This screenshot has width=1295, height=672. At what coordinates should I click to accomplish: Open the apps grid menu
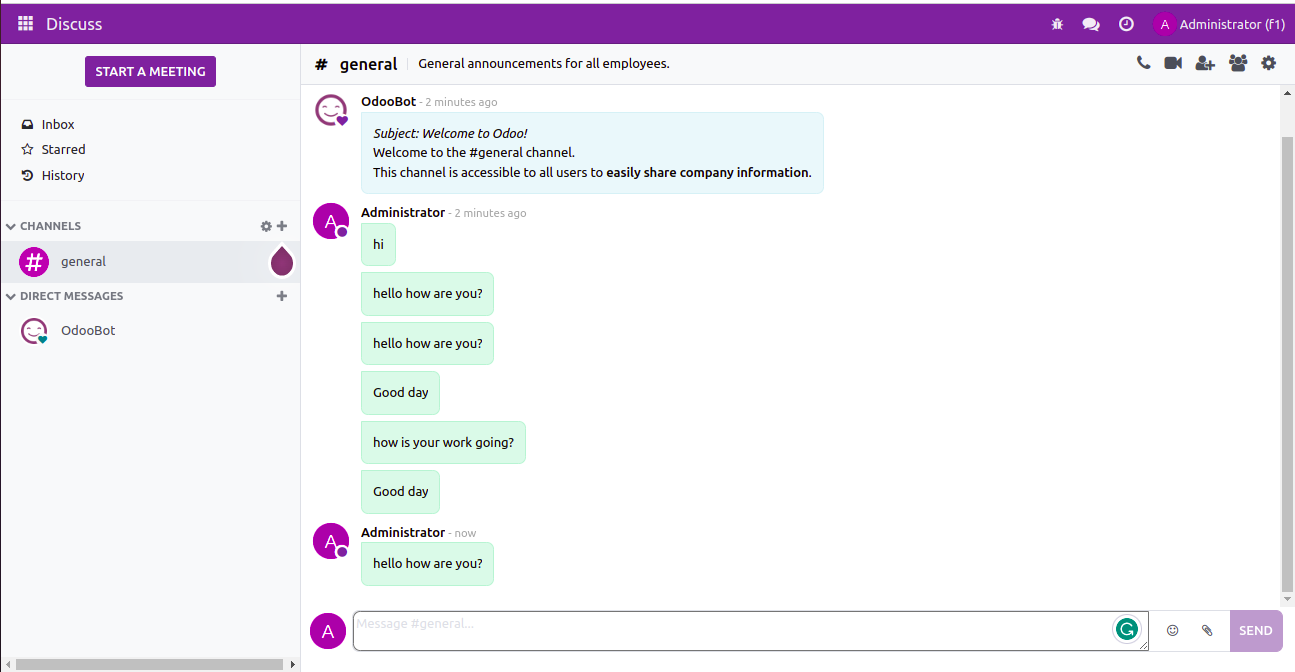point(26,24)
